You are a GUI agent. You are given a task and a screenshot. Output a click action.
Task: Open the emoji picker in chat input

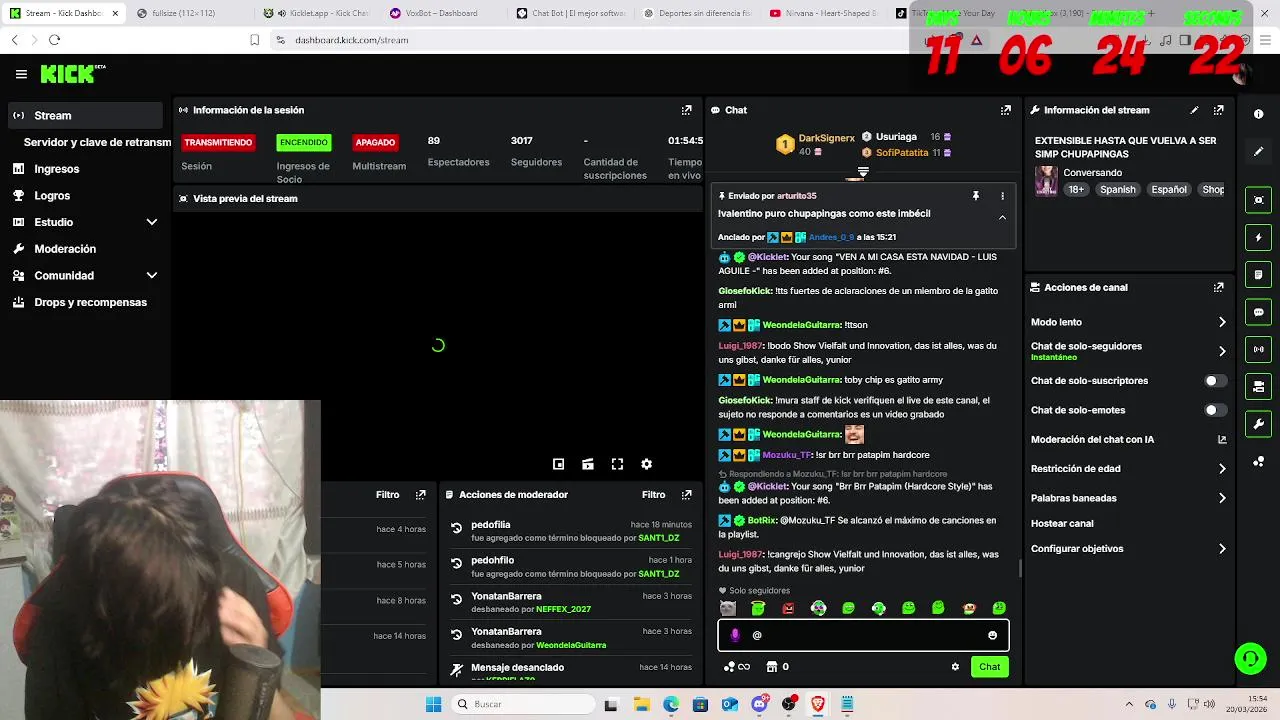pos(992,635)
